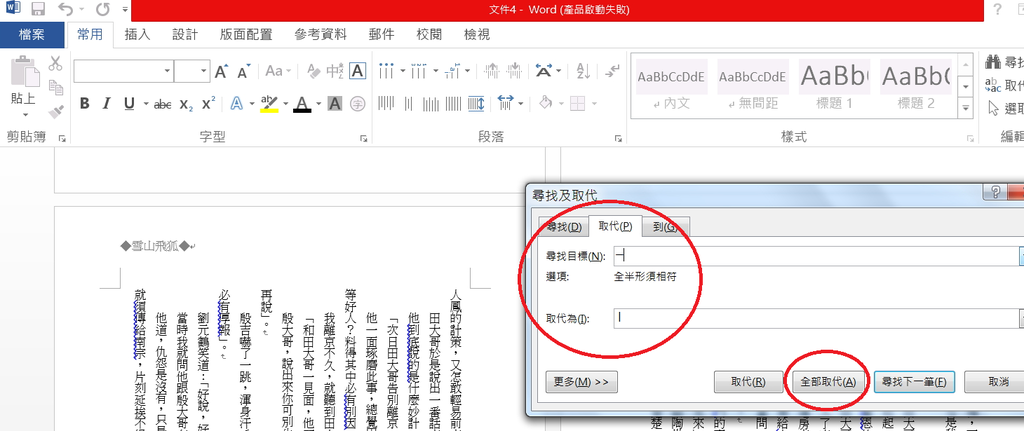This screenshot has height=431, width=1024.
Task: Apply superscript X² formatting
Action: point(208,104)
